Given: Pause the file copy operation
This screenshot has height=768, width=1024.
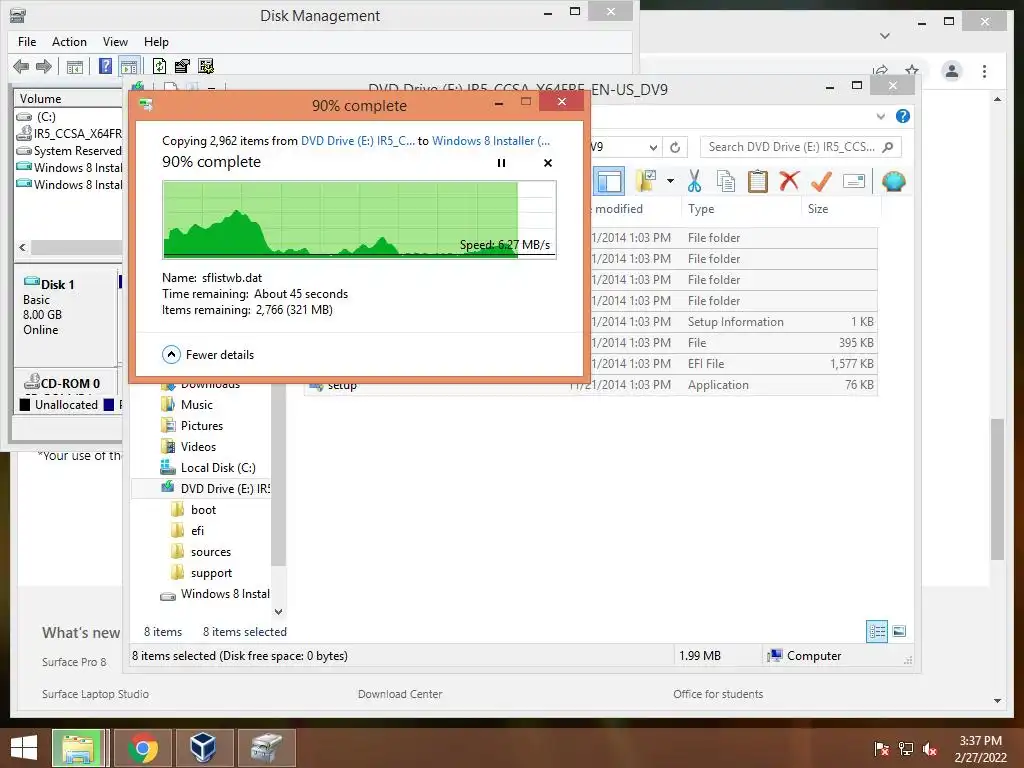Looking at the screenshot, I should coord(502,163).
